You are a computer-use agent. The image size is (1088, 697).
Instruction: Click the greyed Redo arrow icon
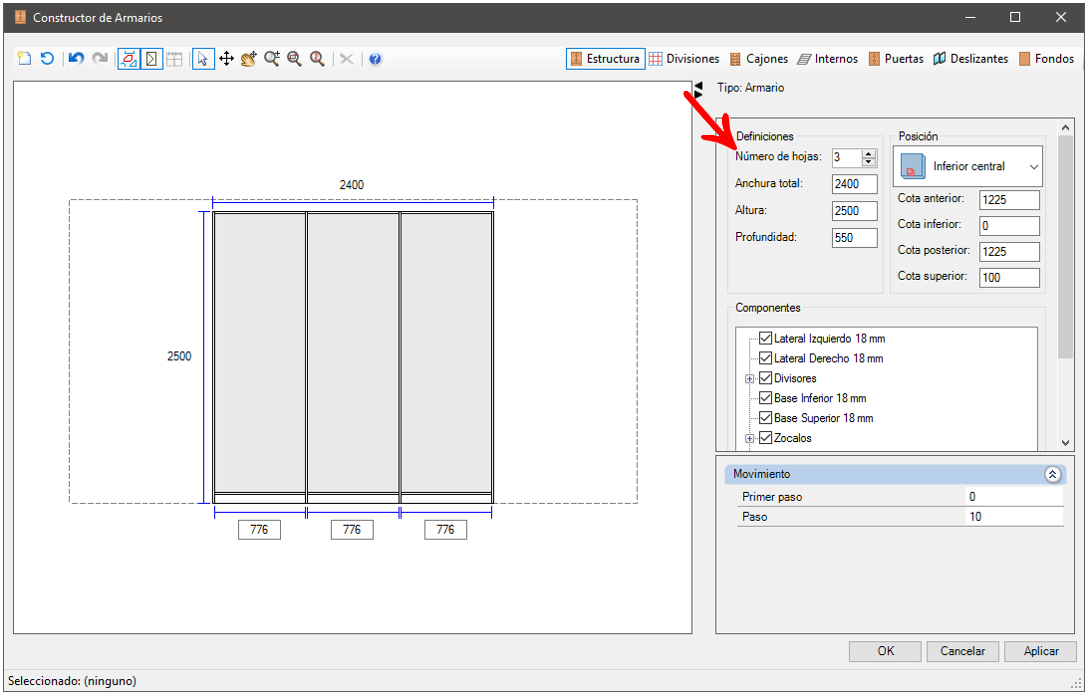[100, 58]
